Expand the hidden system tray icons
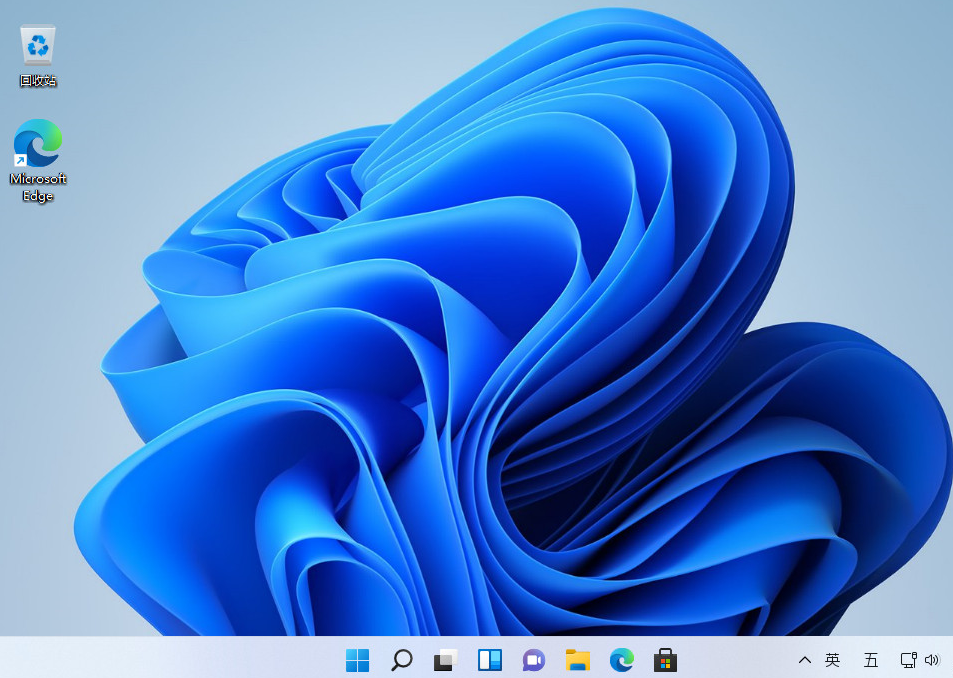Viewport: 953px width, 678px height. [x=804, y=660]
